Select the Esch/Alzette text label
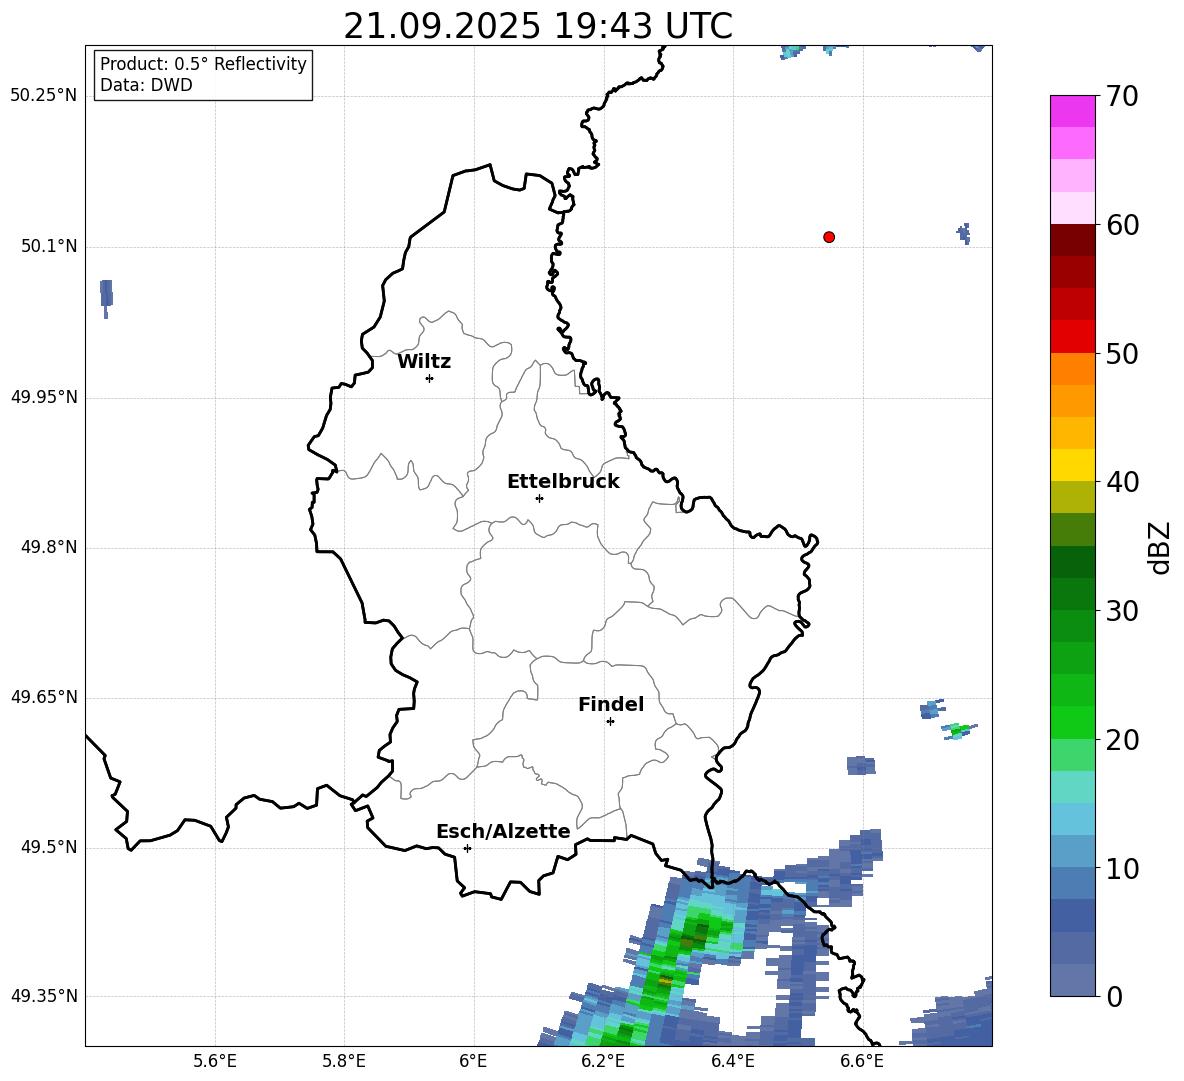The width and height of the screenshot is (1184, 1081). [x=503, y=832]
